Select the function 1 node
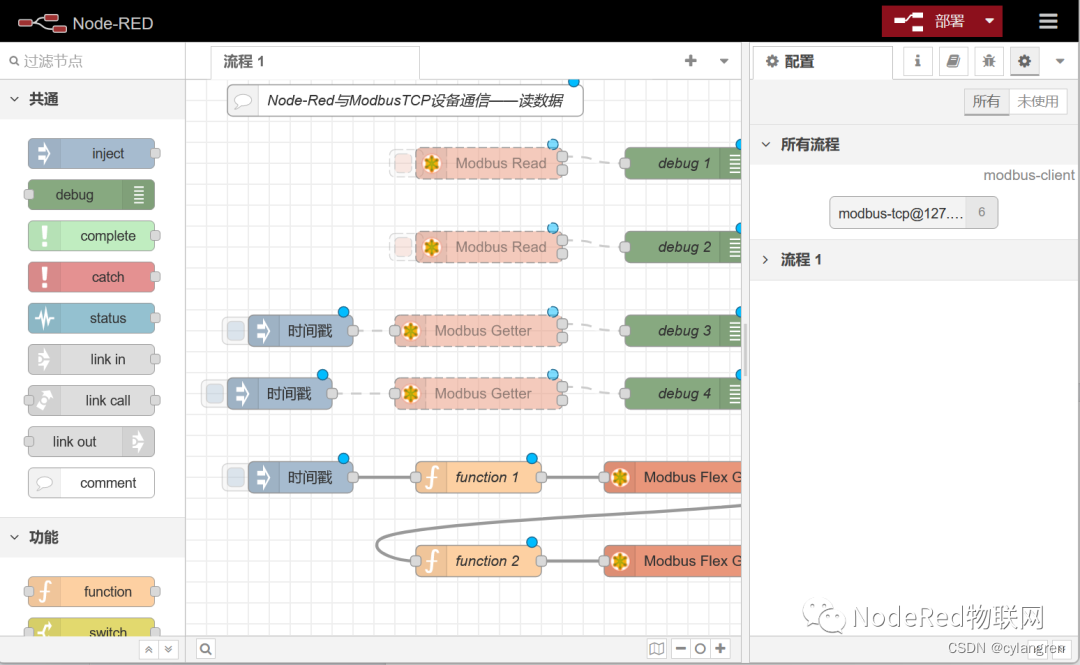 (x=478, y=477)
